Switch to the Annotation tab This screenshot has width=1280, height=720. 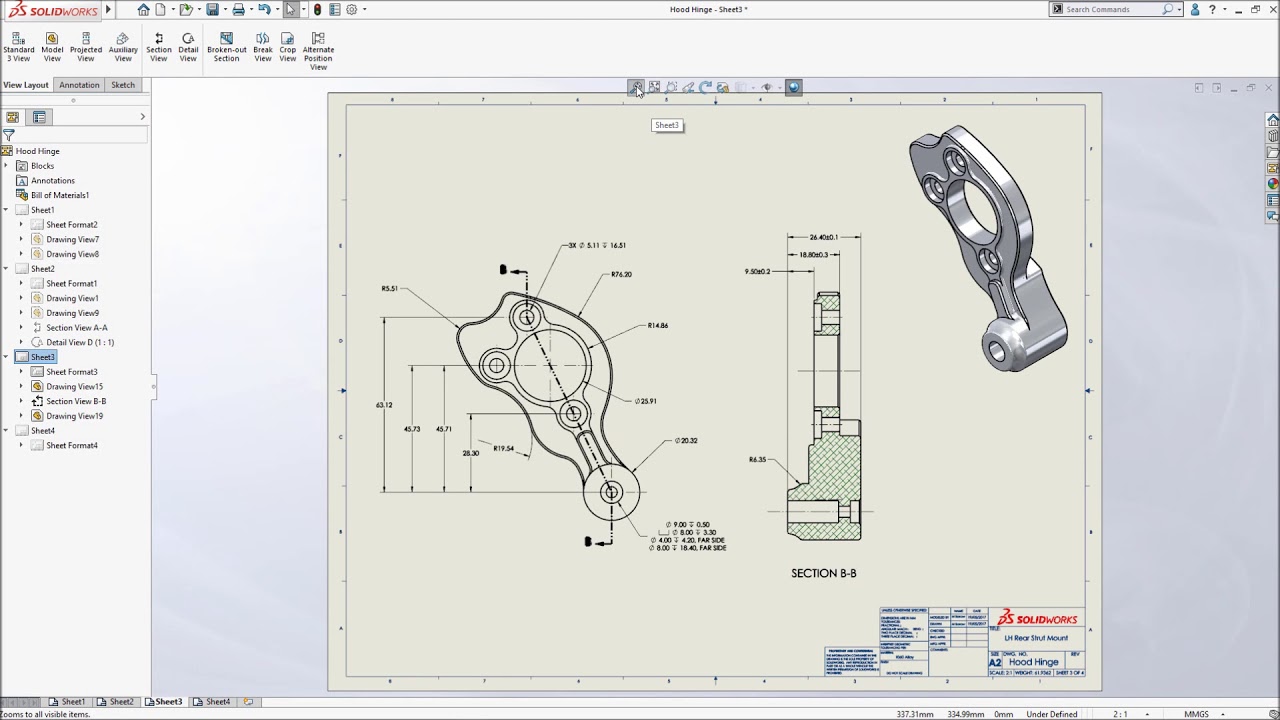pyautogui.click(x=79, y=85)
